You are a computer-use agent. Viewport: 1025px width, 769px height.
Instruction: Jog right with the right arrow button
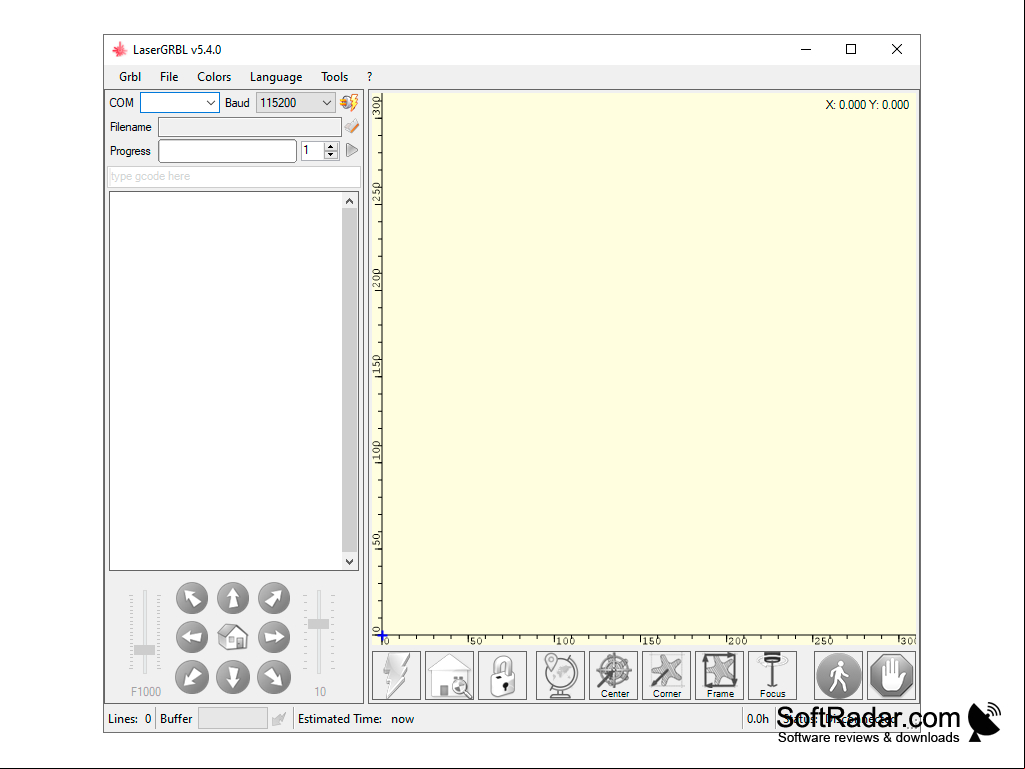click(274, 637)
